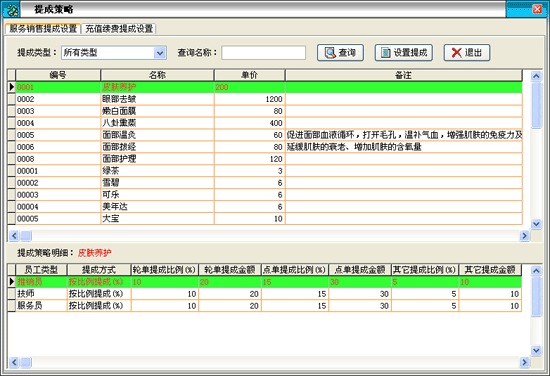Click the app icon in the title bar
The height and width of the screenshot is (376, 550).
point(12,9)
